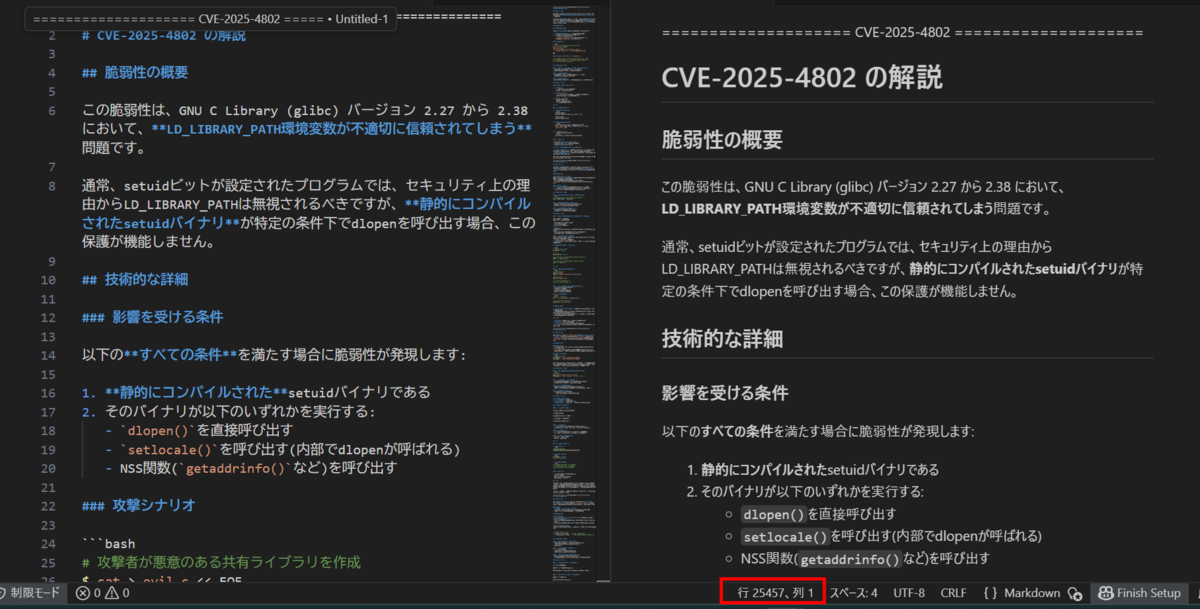
Task: Click preview code 'getaddrinfo()' bullet
Action: pyautogui.click(x=849, y=558)
